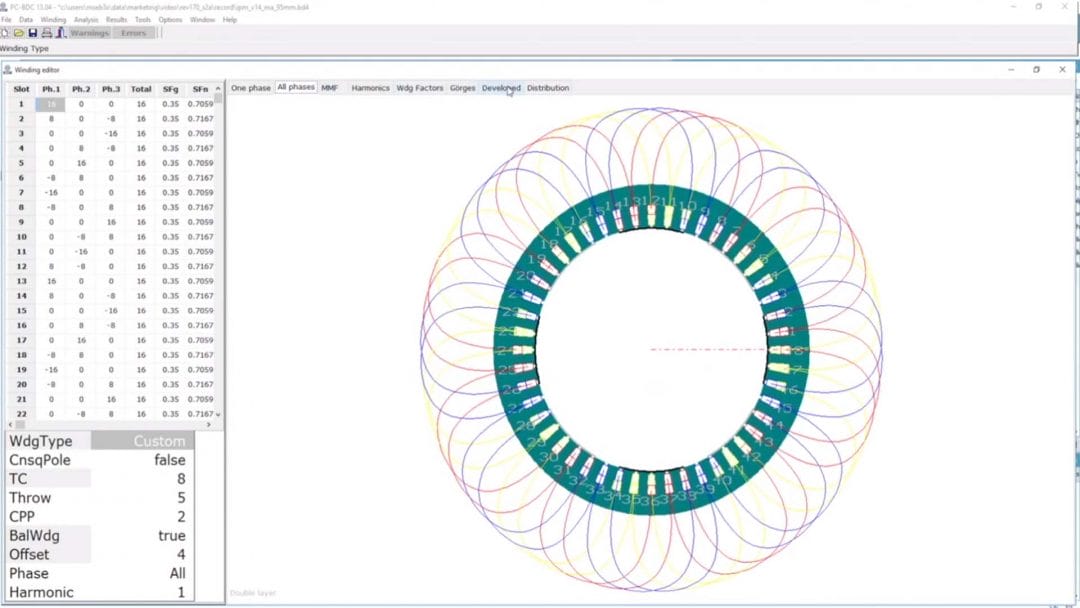Open the MMF tab
Image resolution: width=1080 pixels, height=608 pixels.
pos(329,88)
